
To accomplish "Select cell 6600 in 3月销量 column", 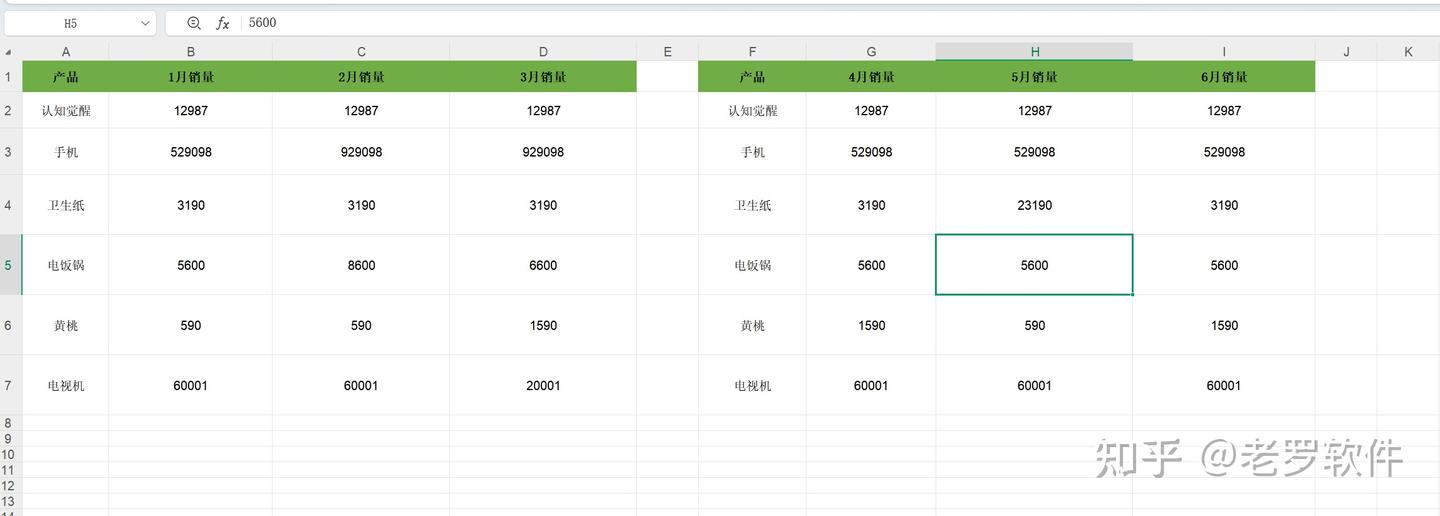I will [543, 265].
